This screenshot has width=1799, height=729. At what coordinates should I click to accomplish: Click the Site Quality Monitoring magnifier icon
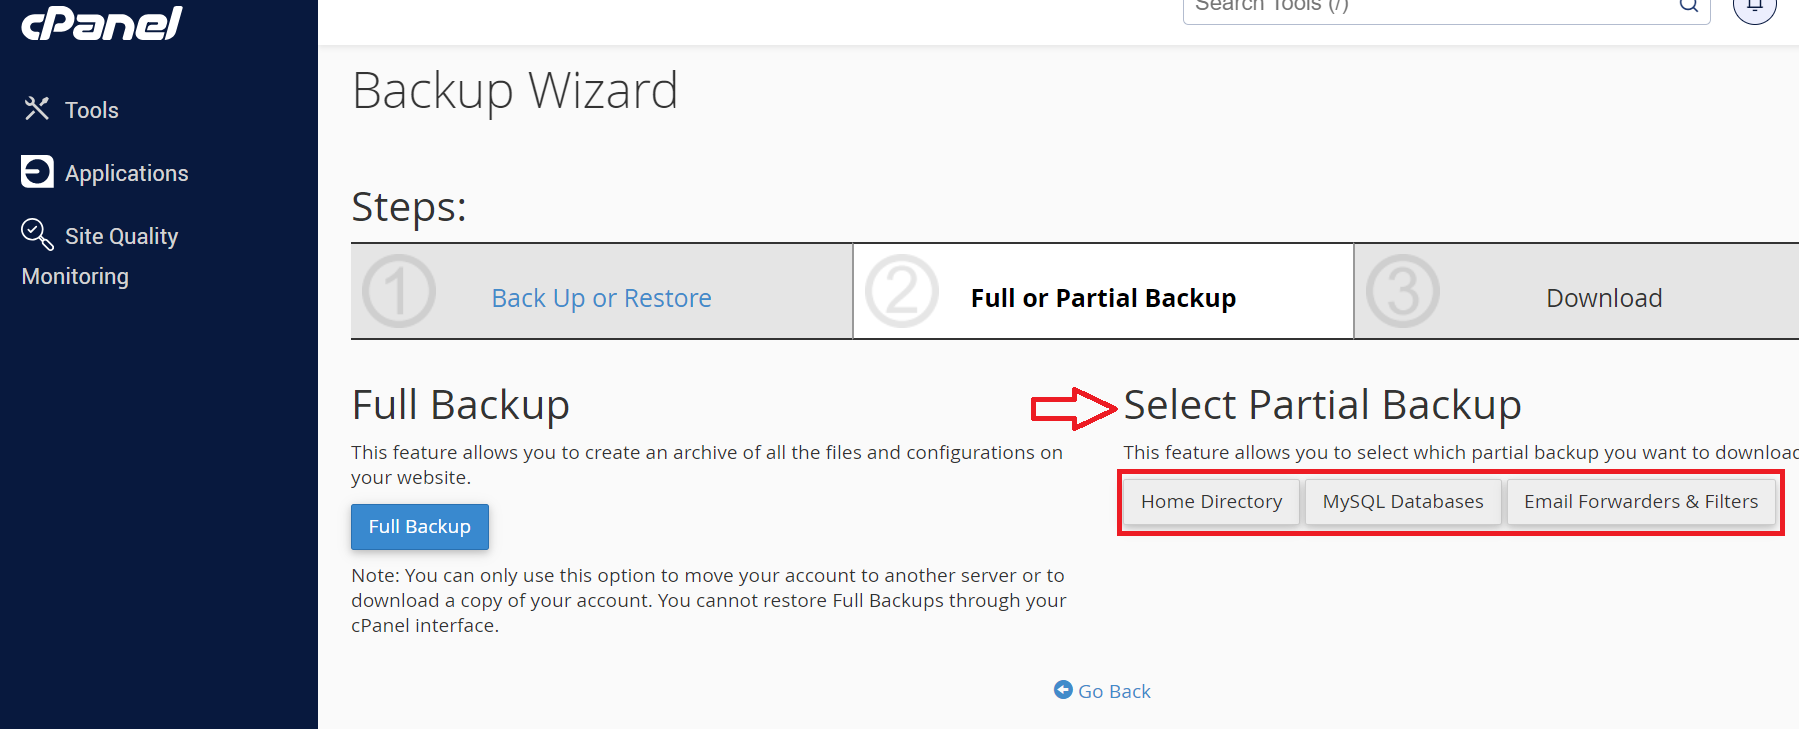tap(37, 234)
